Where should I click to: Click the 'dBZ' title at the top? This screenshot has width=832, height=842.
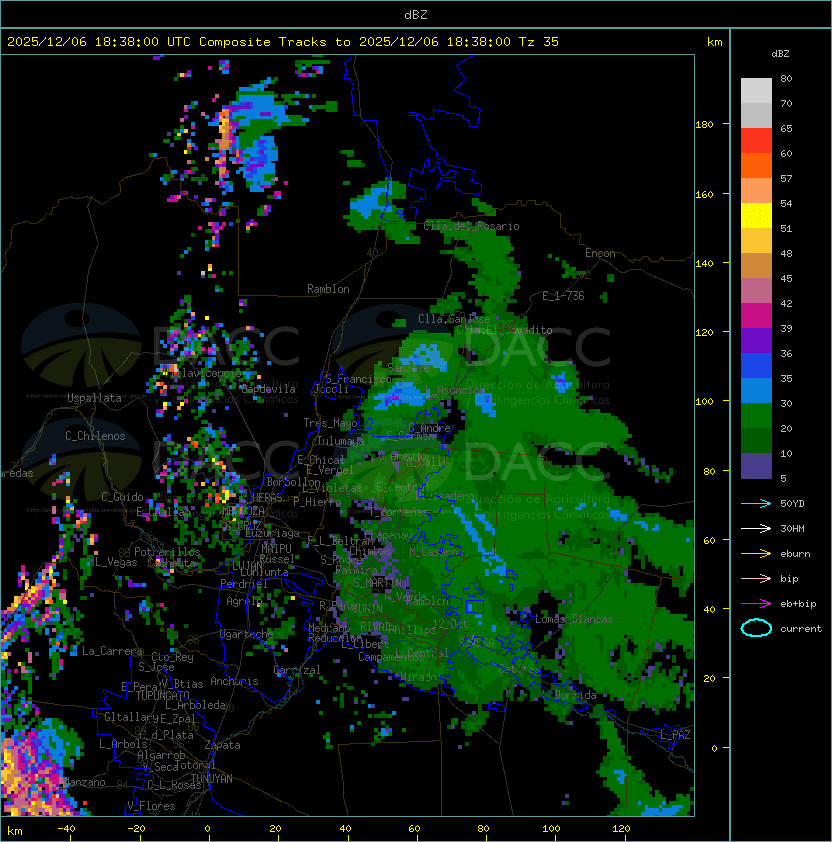416,14
